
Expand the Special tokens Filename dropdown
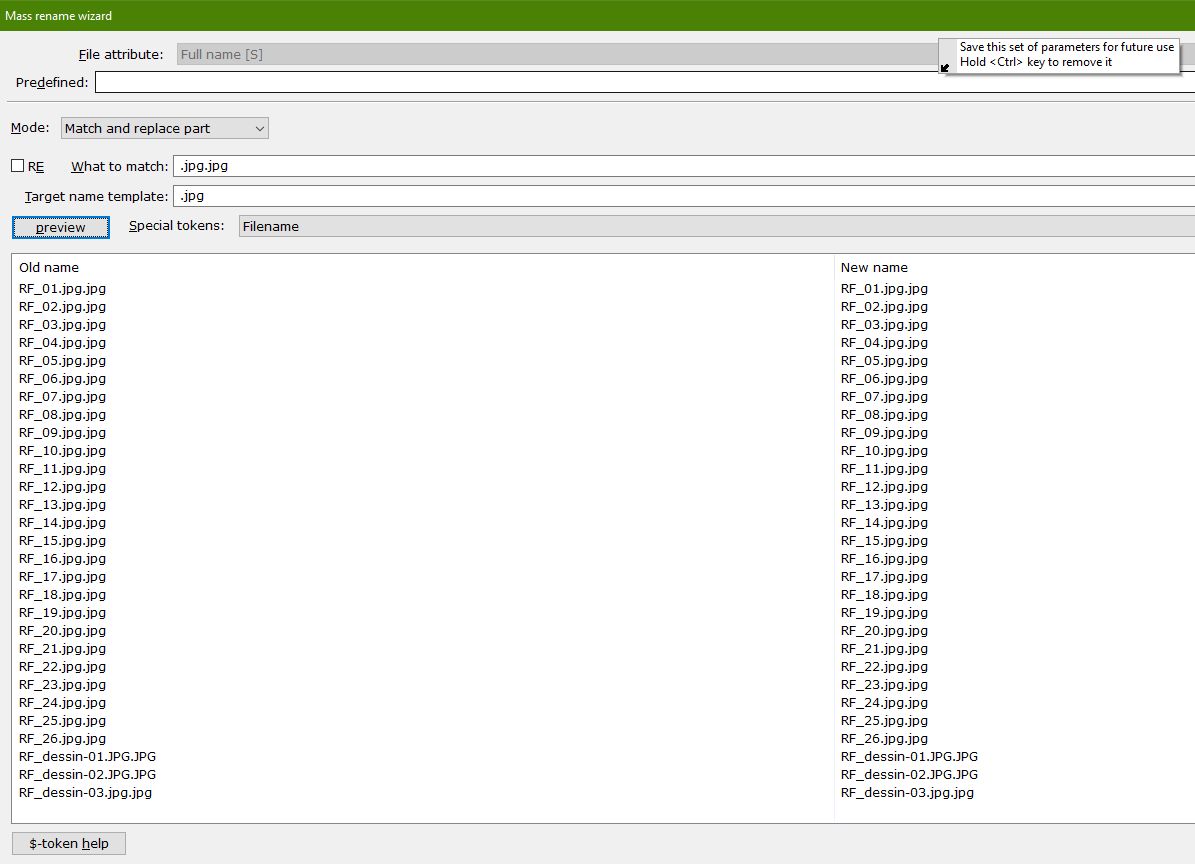point(716,226)
